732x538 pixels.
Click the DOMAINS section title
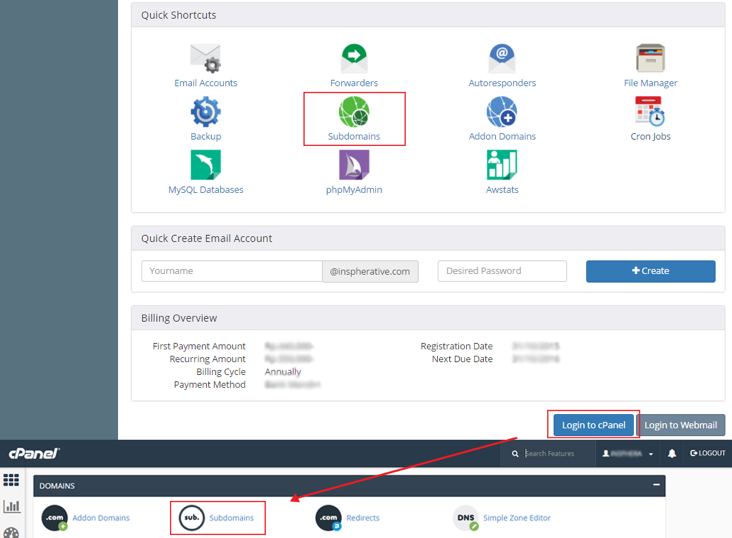pyautogui.click(x=57, y=486)
